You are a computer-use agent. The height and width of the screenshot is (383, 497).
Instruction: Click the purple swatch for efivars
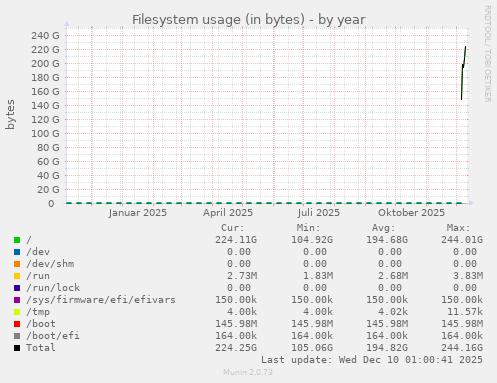(x=17, y=300)
